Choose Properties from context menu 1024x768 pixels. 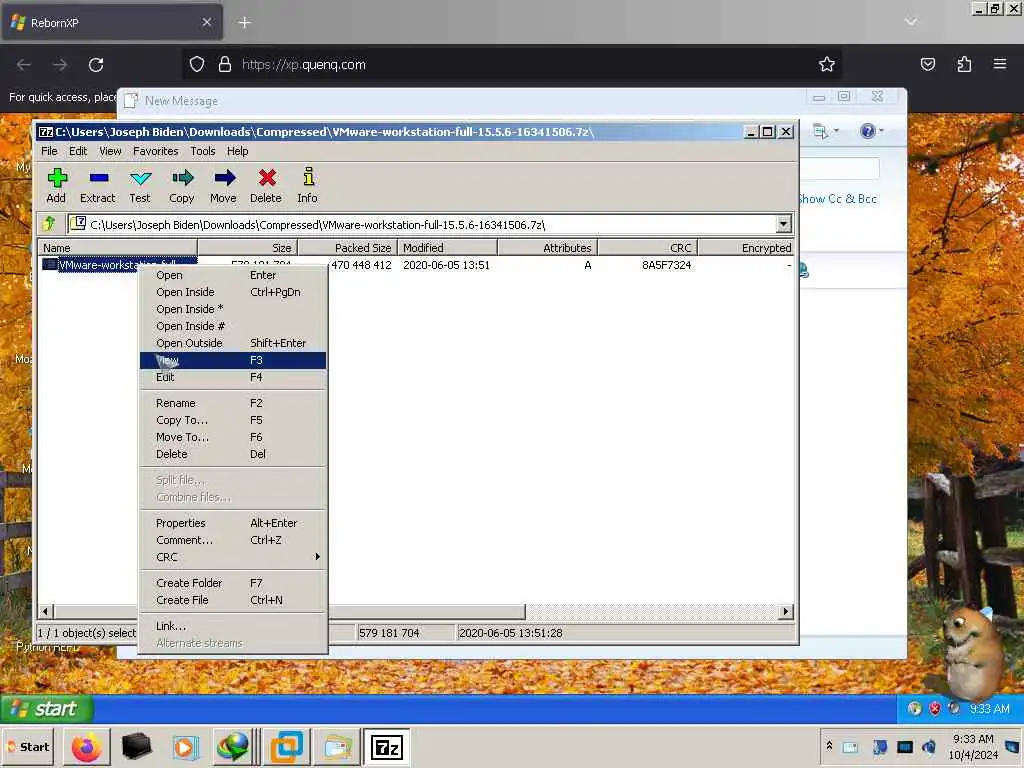click(x=232, y=523)
